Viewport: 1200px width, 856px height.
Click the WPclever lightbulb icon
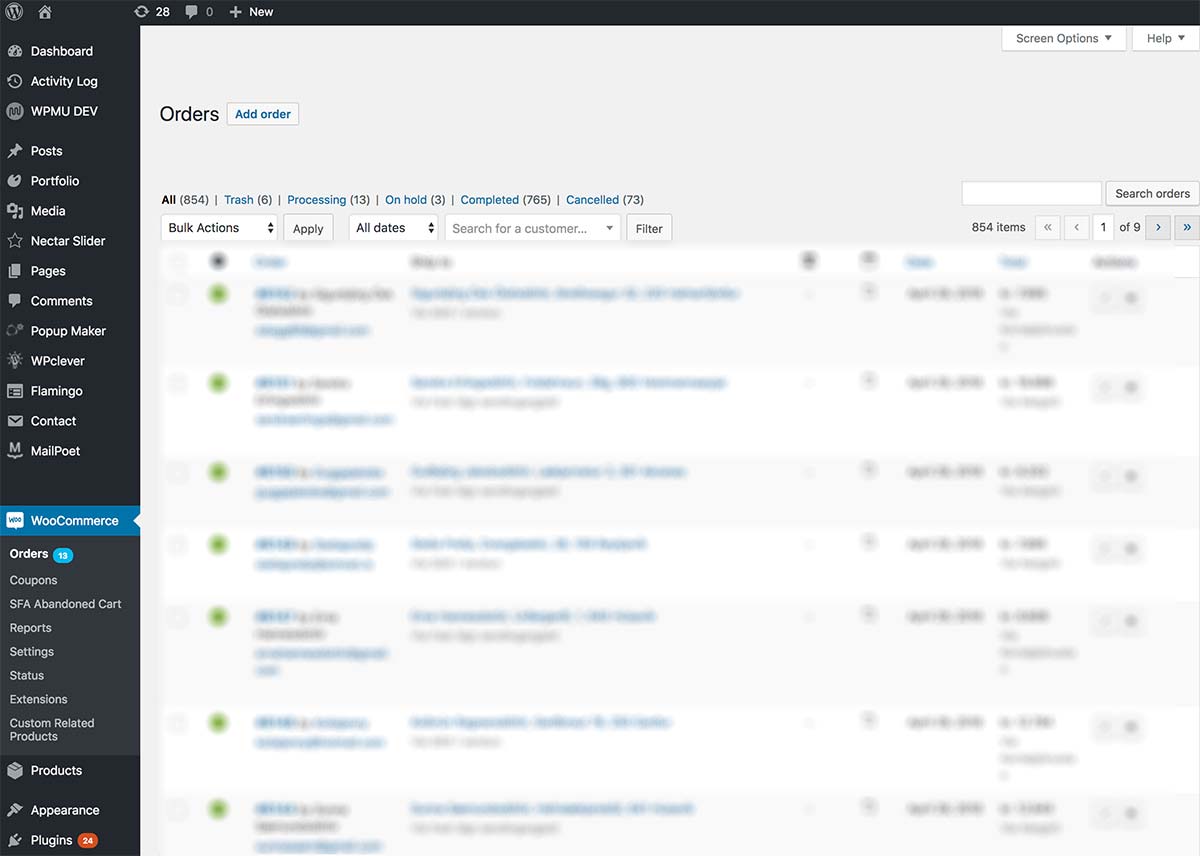click(x=14, y=361)
